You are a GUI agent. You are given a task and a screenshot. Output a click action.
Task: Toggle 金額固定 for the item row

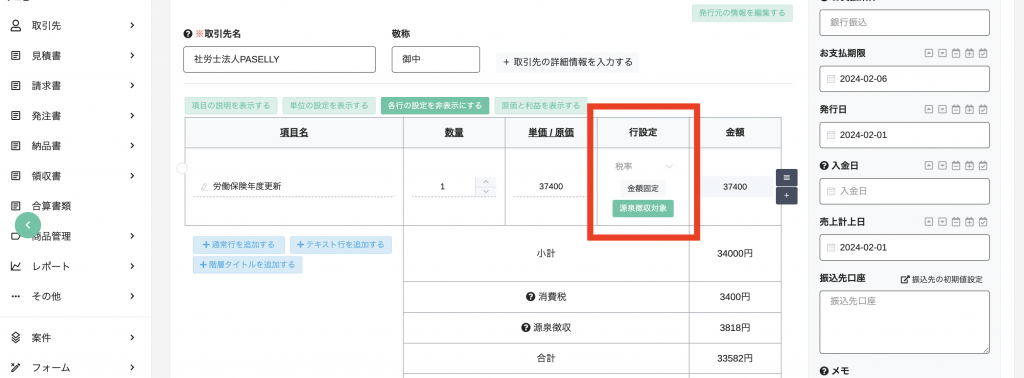click(x=643, y=188)
